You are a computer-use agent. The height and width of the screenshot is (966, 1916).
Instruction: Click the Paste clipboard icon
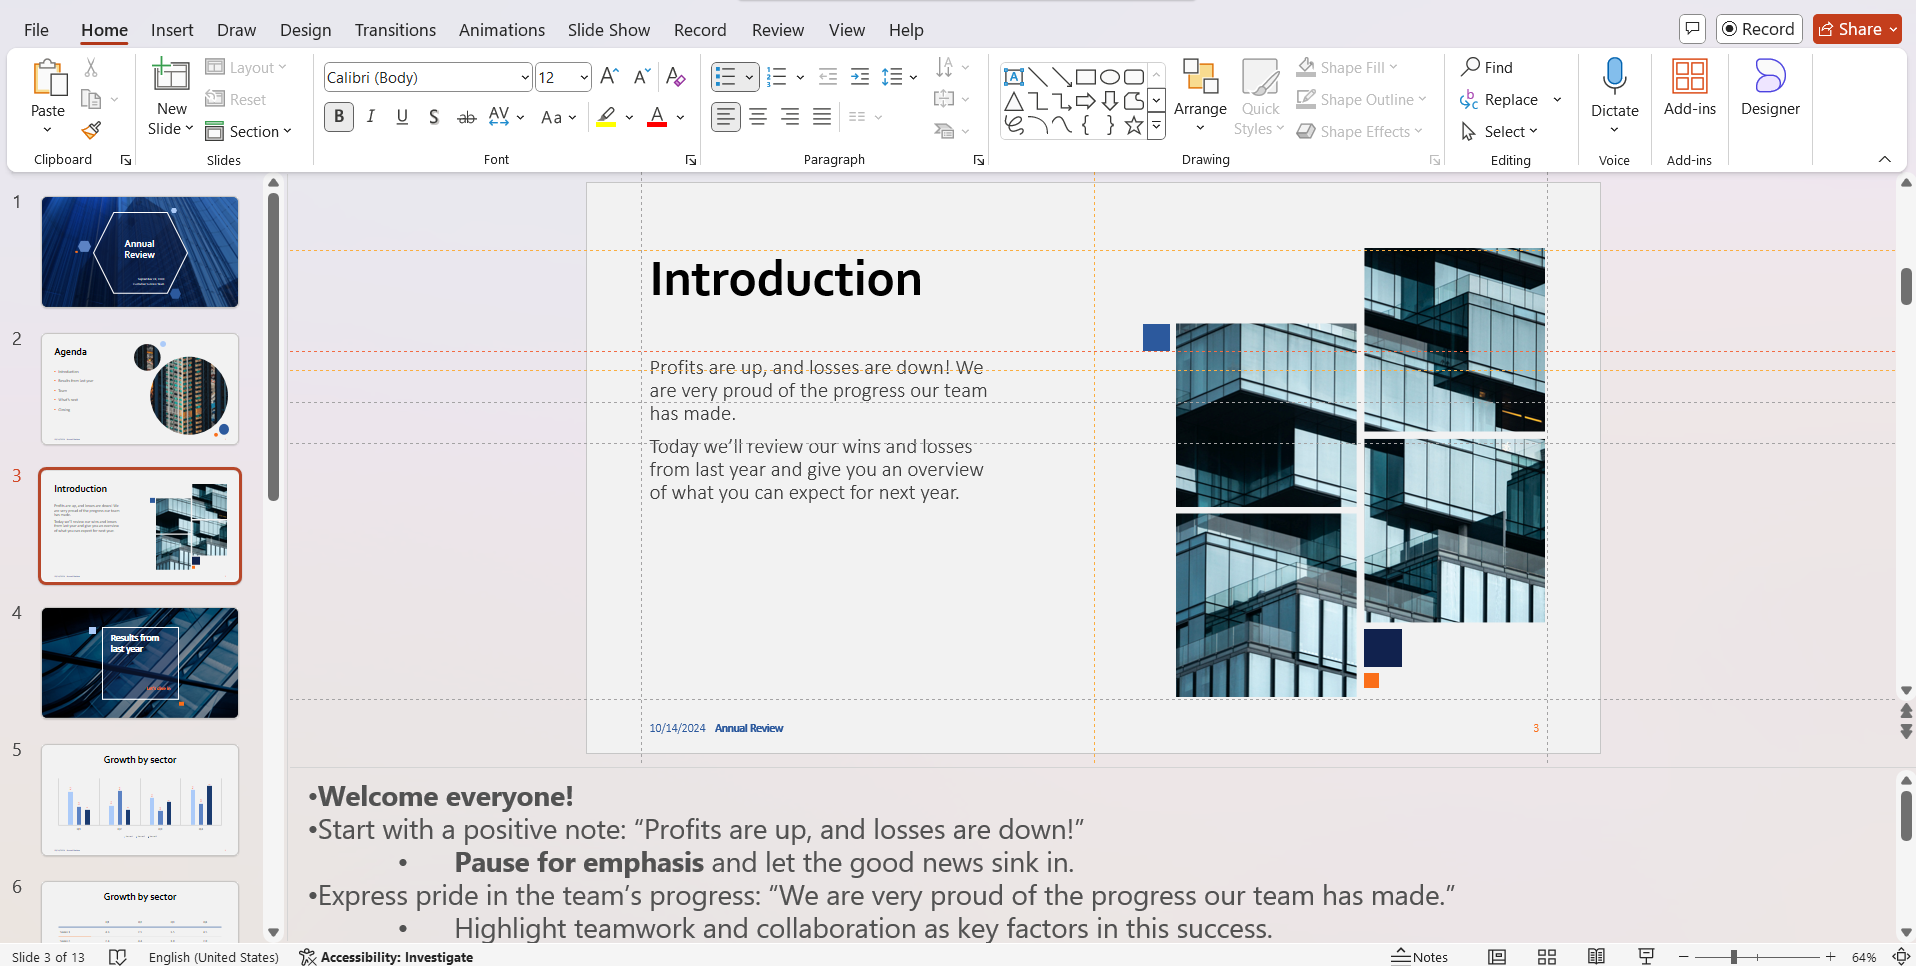(x=48, y=78)
